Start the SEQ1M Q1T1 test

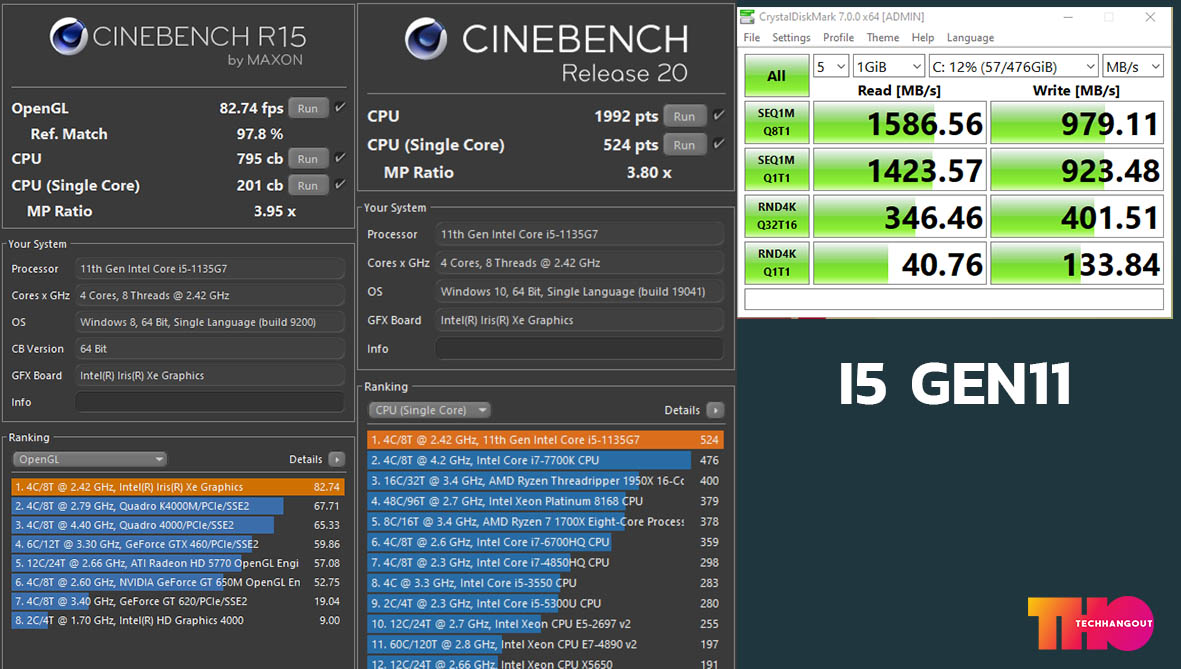[777, 170]
